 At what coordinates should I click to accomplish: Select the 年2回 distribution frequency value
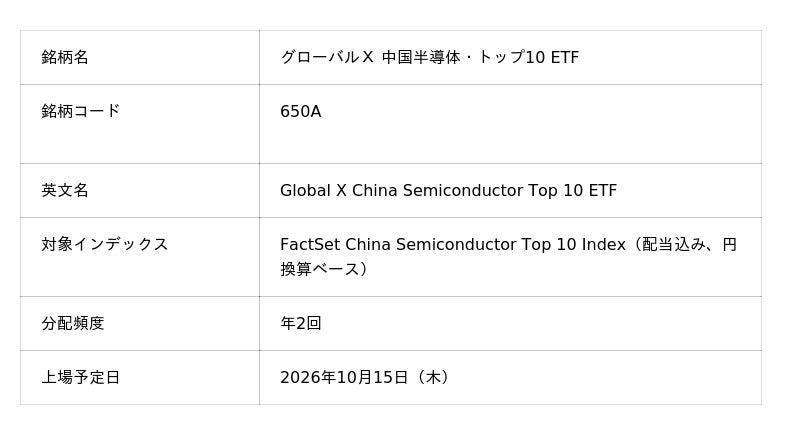pyautogui.click(x=301, y=323)
